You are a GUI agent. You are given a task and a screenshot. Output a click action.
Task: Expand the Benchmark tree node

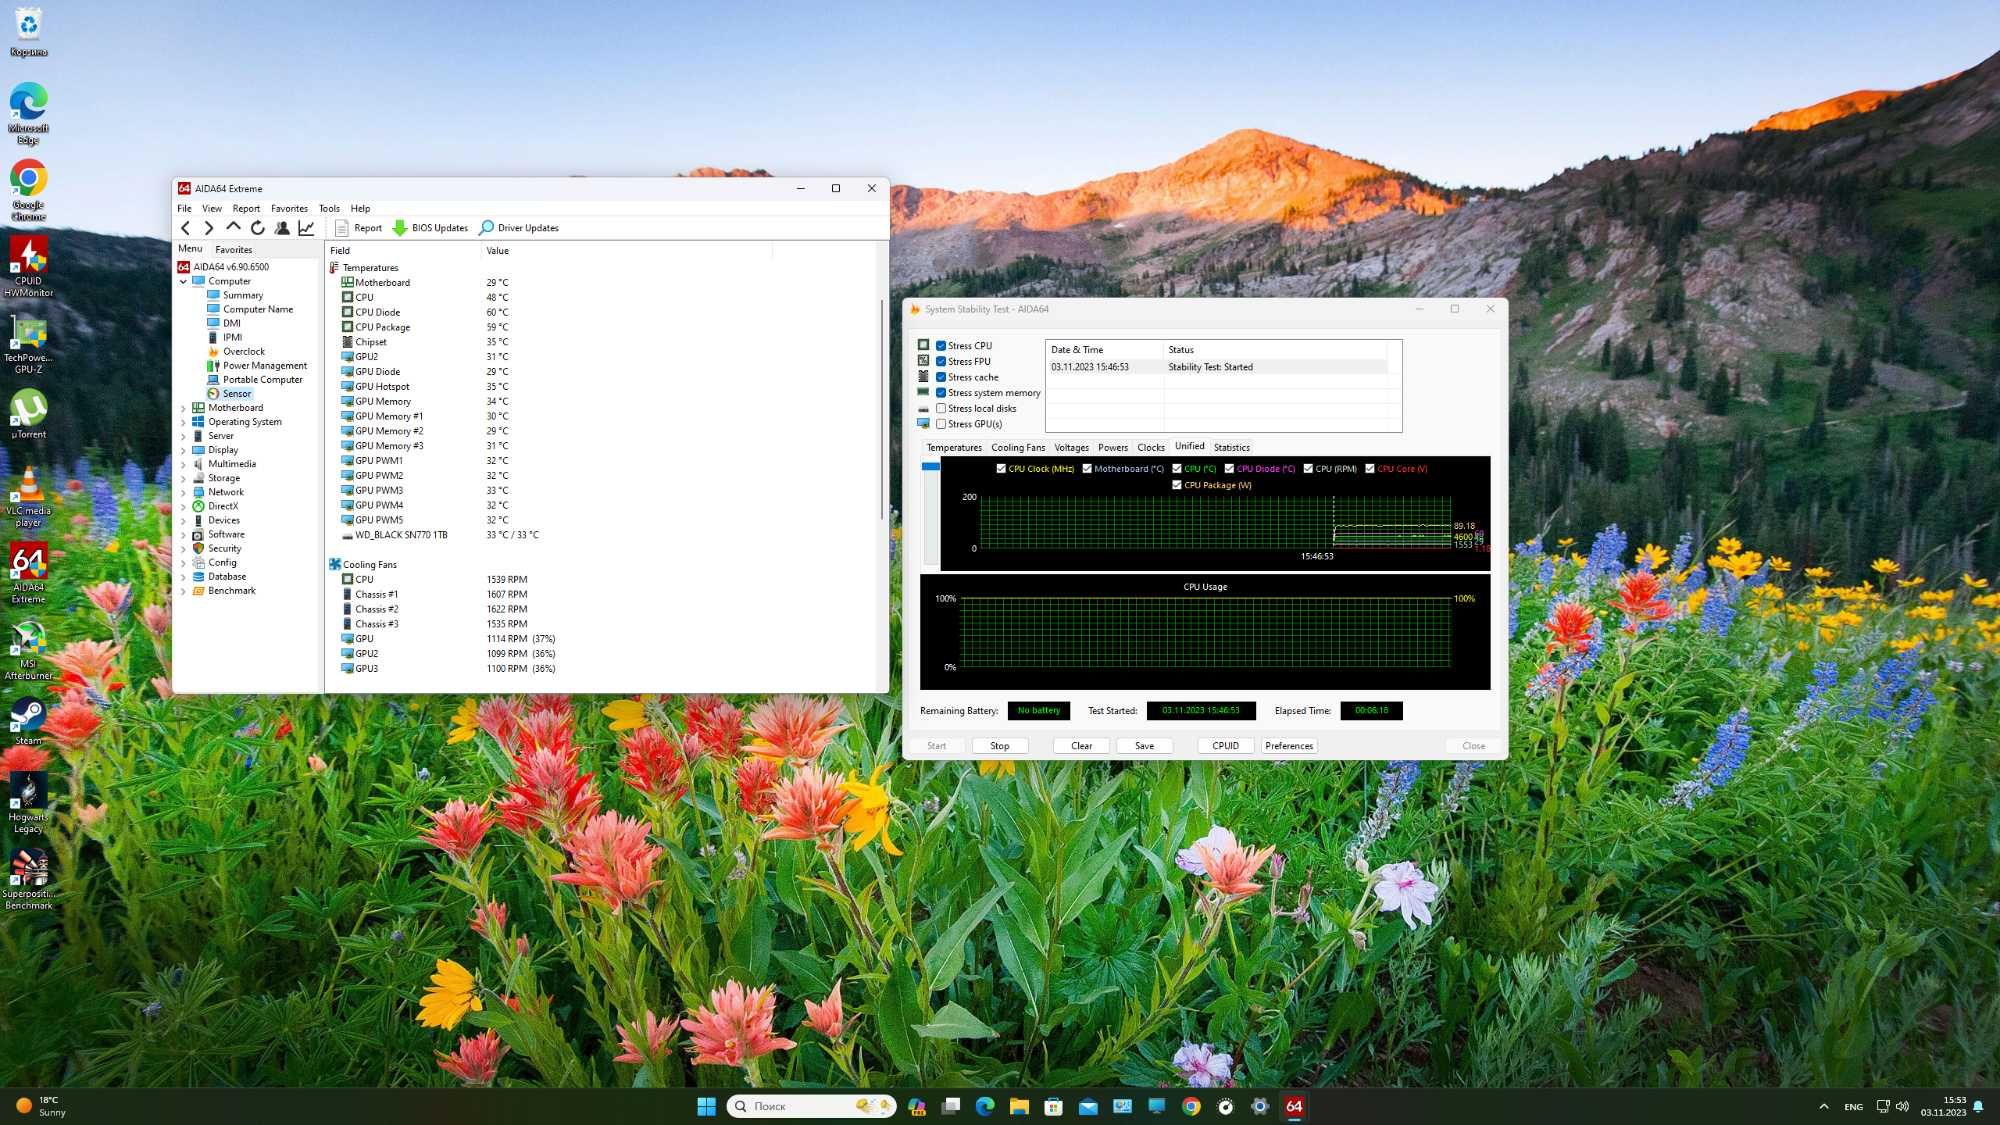(183, 591)
